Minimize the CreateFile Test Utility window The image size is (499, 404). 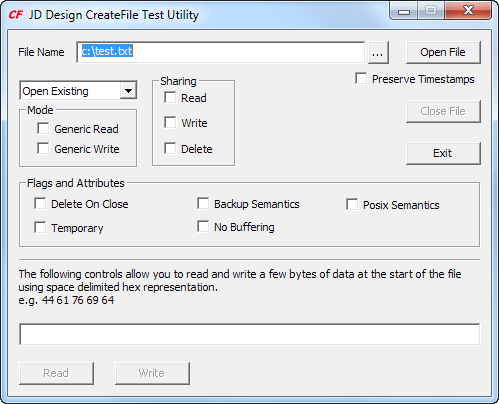point(404,11)
